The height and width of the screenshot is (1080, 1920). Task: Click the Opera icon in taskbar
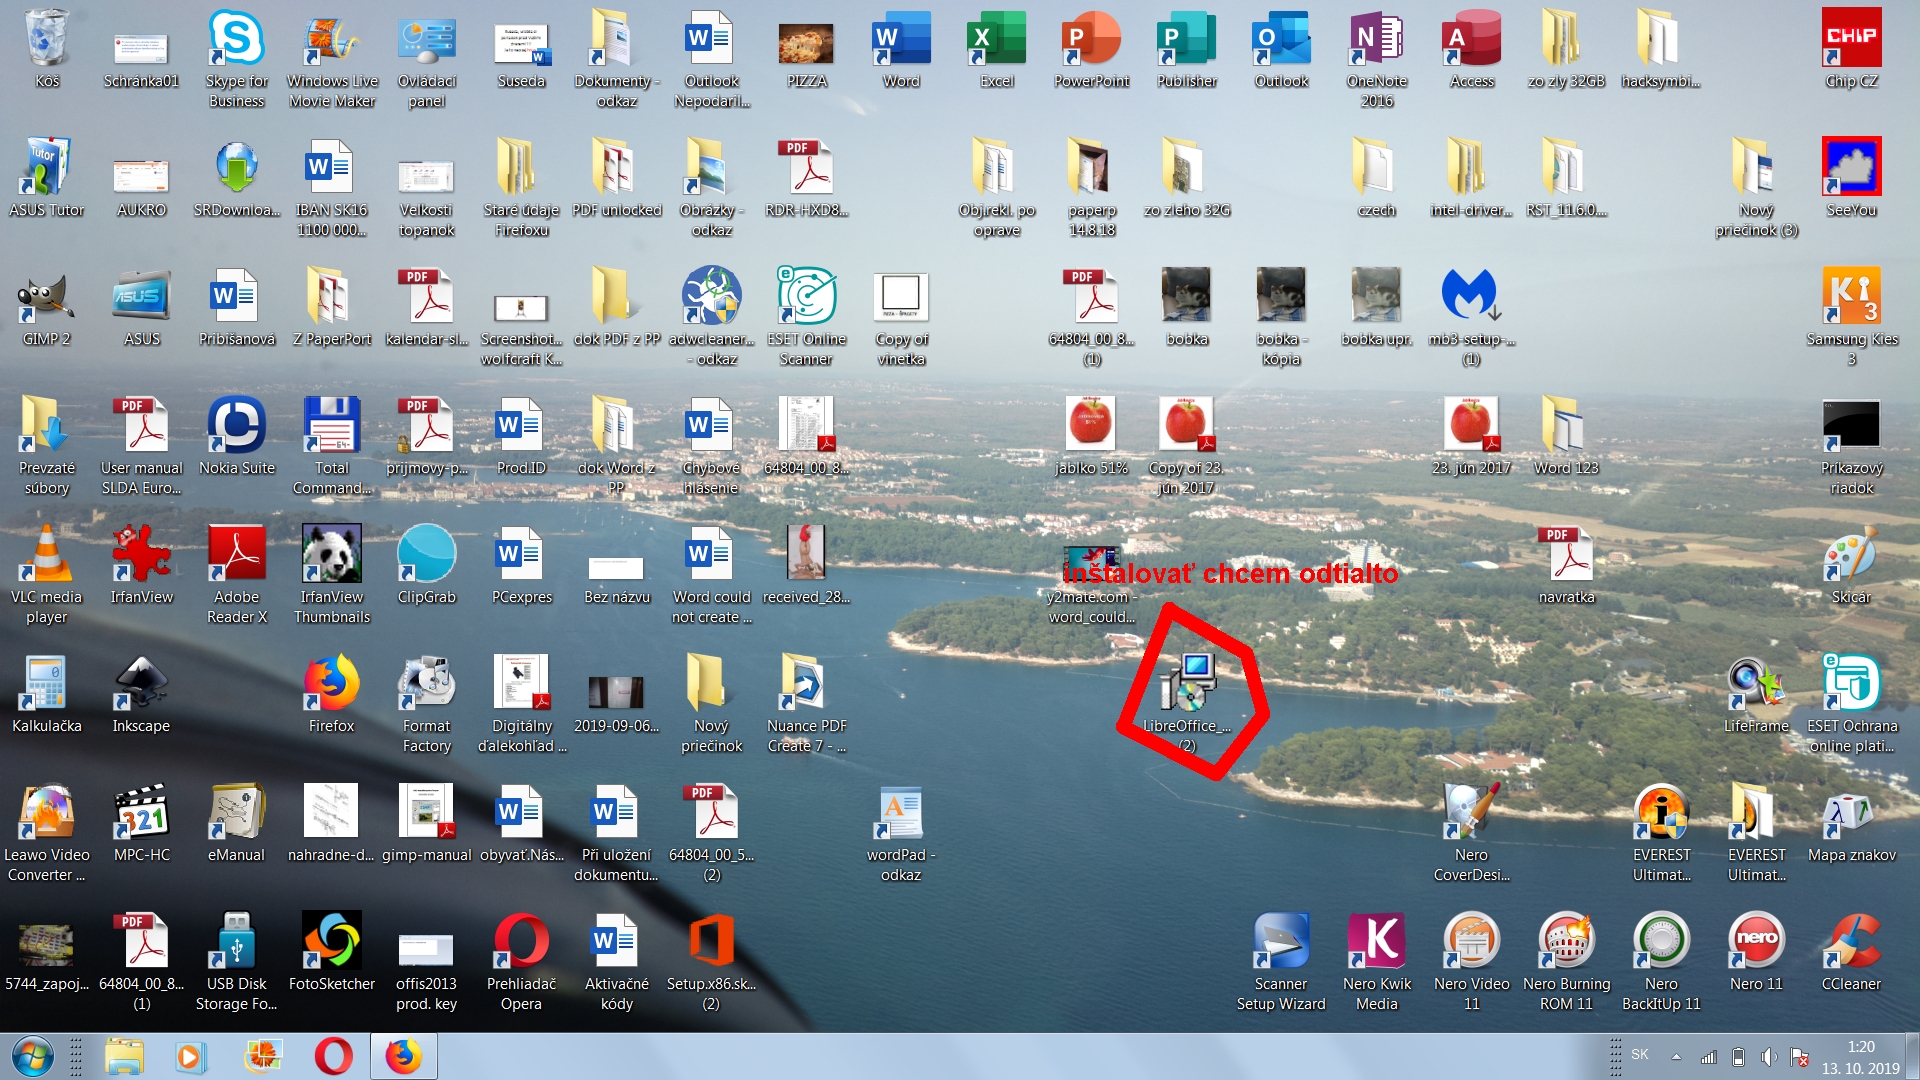[x=333, y=1057]
